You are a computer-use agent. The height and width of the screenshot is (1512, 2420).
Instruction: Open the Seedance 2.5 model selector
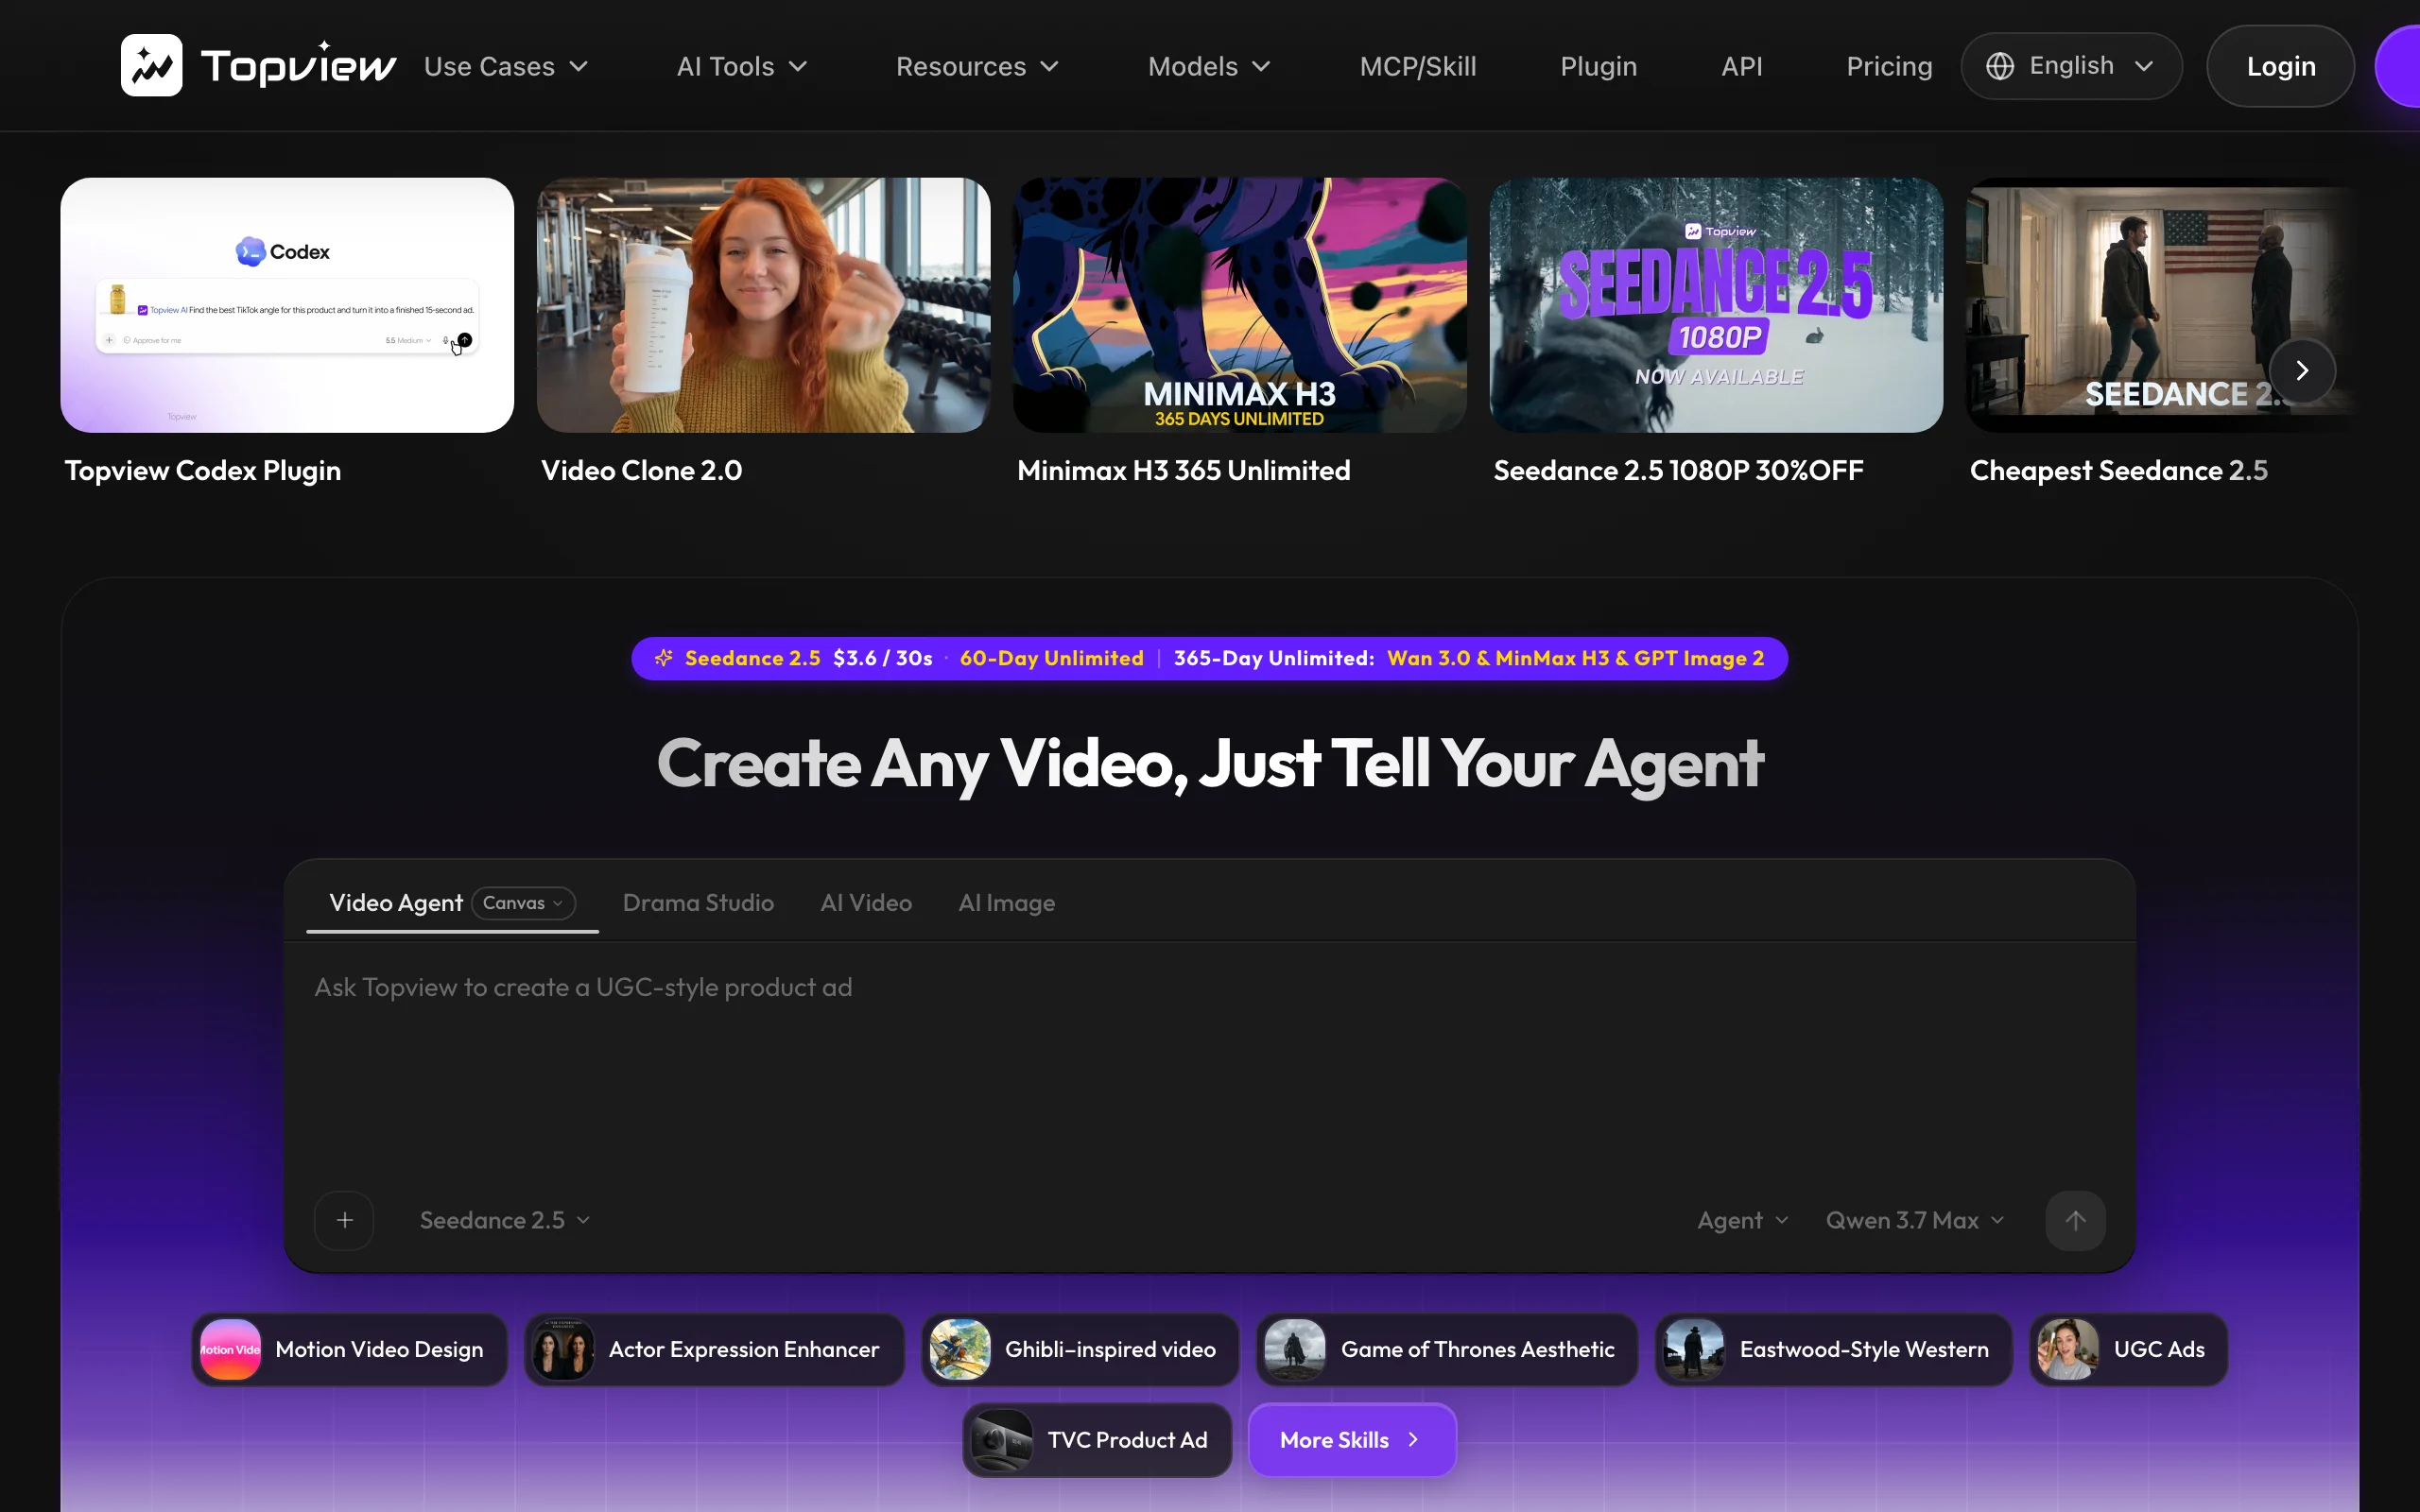coord(505,1220)
